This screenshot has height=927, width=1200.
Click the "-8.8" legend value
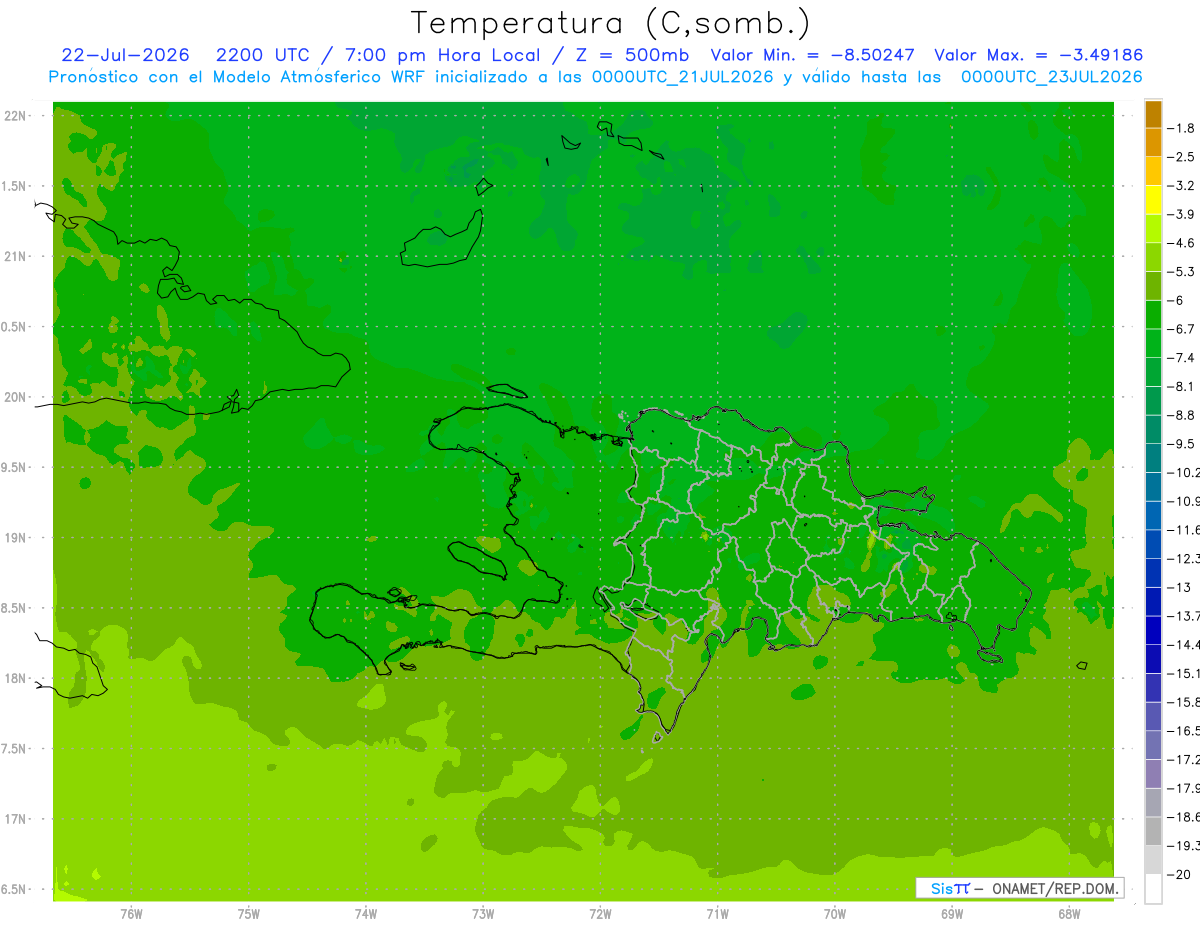(1181, 415)
